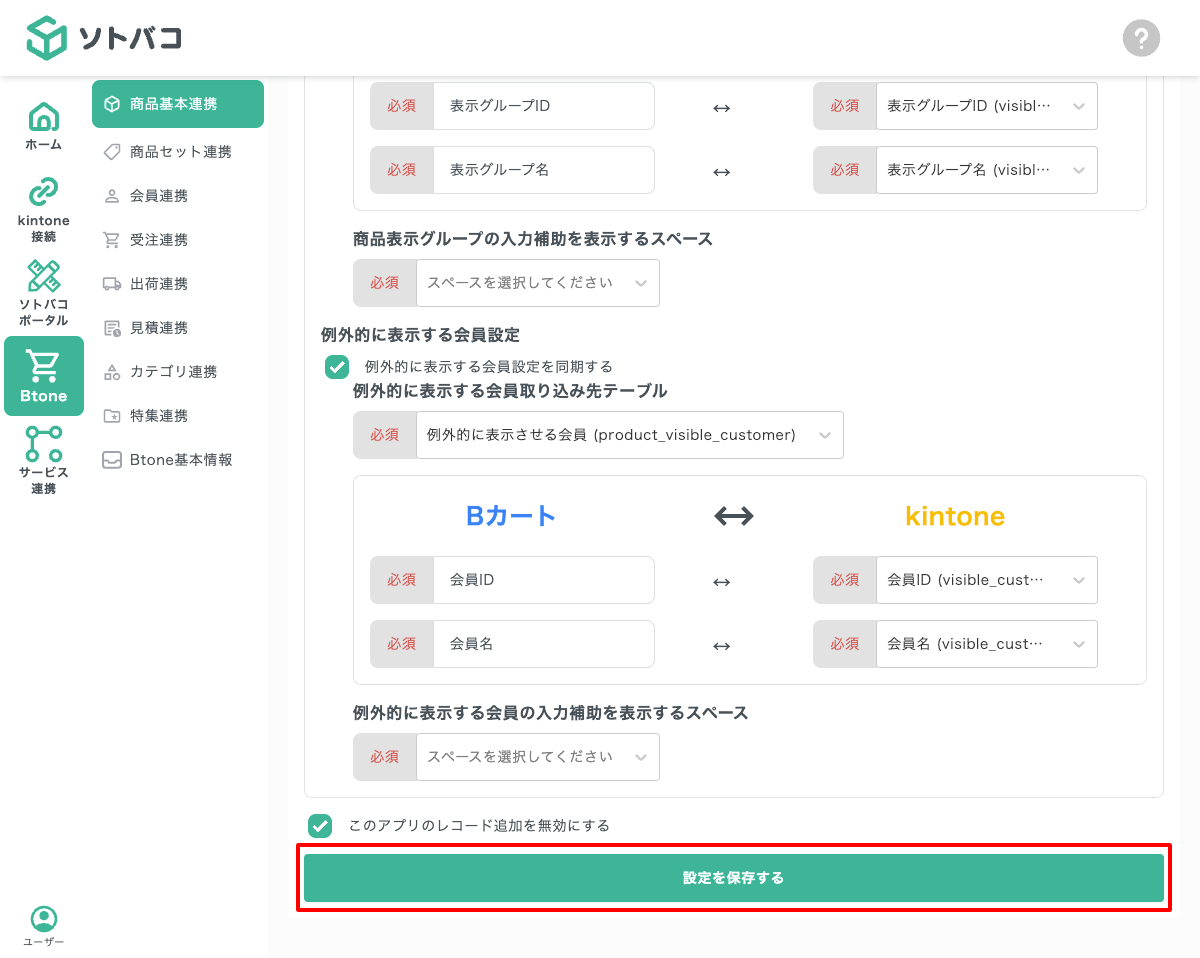Toggle the 必須 checkbox sync setting for exceptions
Screen dimensions: 1200x958
click(337, 367)
